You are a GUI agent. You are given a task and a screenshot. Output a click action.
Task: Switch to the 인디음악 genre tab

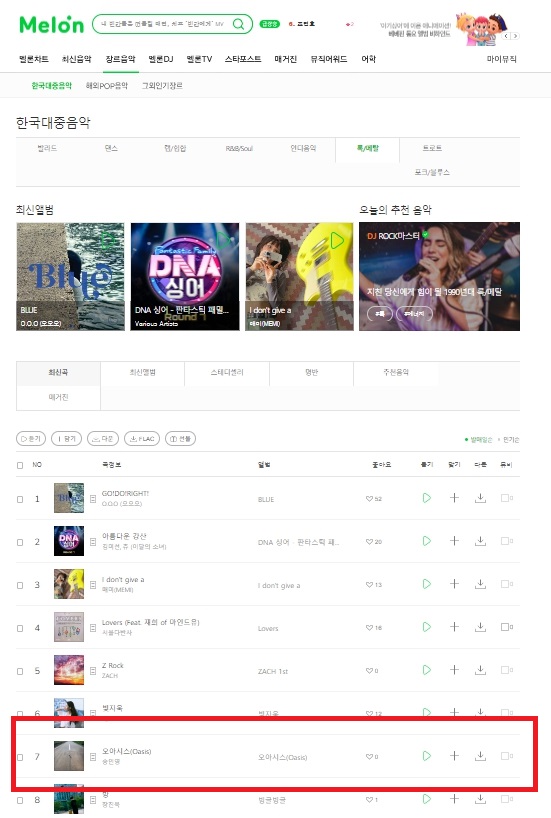coord(303,148)
